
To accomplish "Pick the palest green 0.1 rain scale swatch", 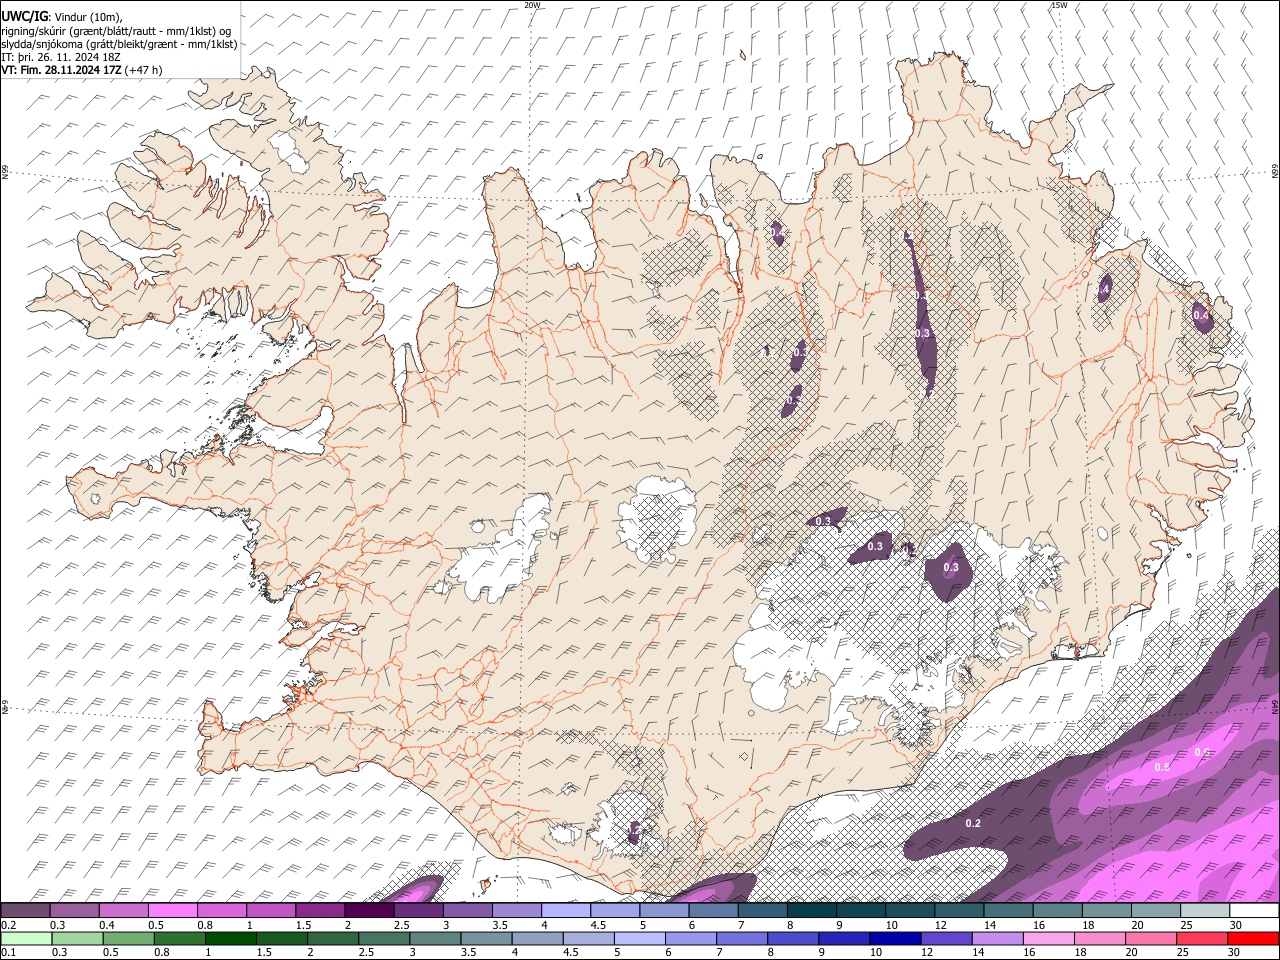I will [x=26, y=938].
